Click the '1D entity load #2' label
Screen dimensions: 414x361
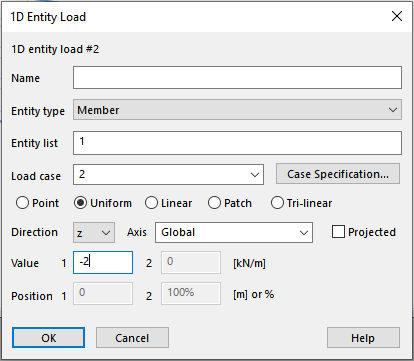pyautogui.click(x=55, y=49)
